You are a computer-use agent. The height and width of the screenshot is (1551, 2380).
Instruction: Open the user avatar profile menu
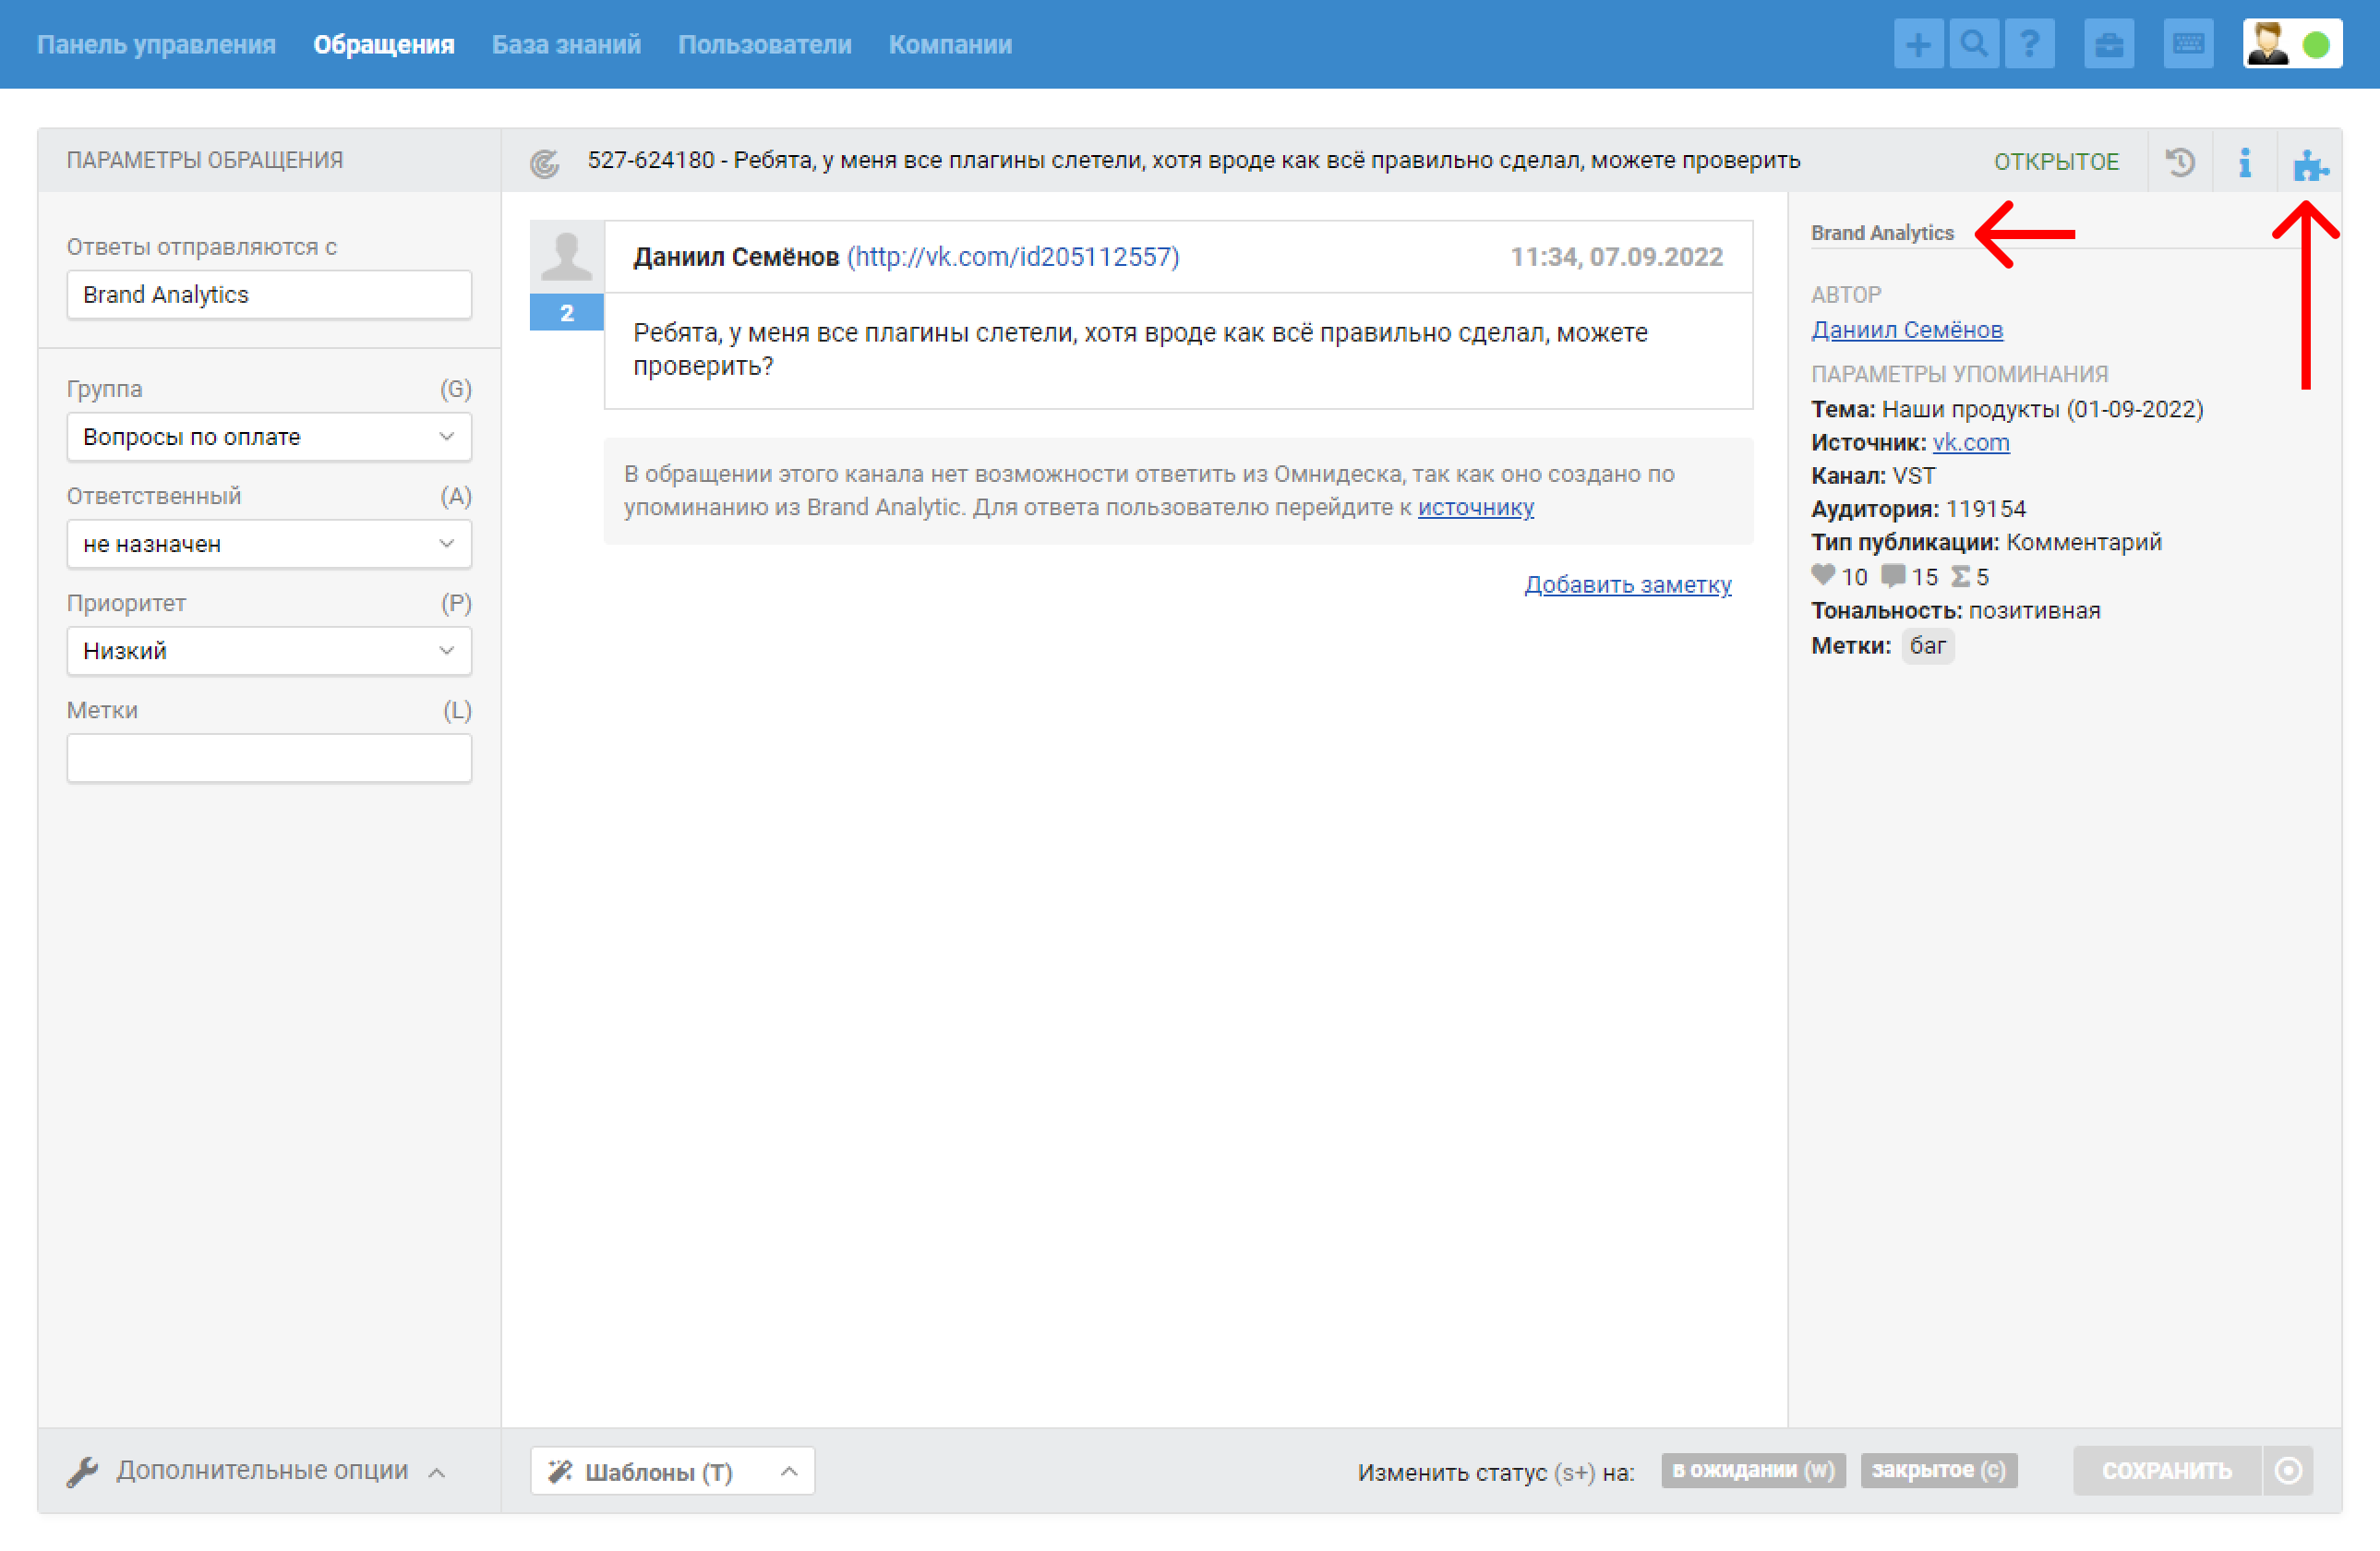[x=2266, y=45]
